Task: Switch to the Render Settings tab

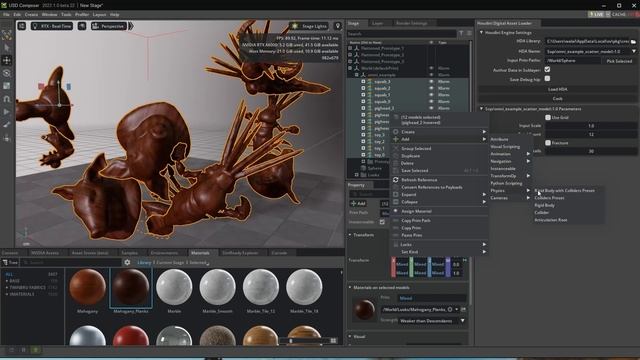Action: point(411,23)
